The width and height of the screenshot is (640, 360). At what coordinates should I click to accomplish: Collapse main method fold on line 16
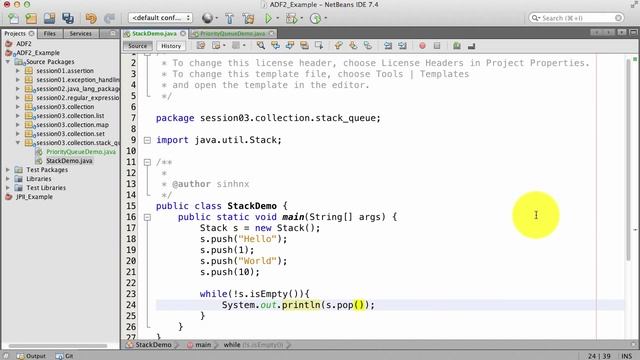(x=147, y=218)
